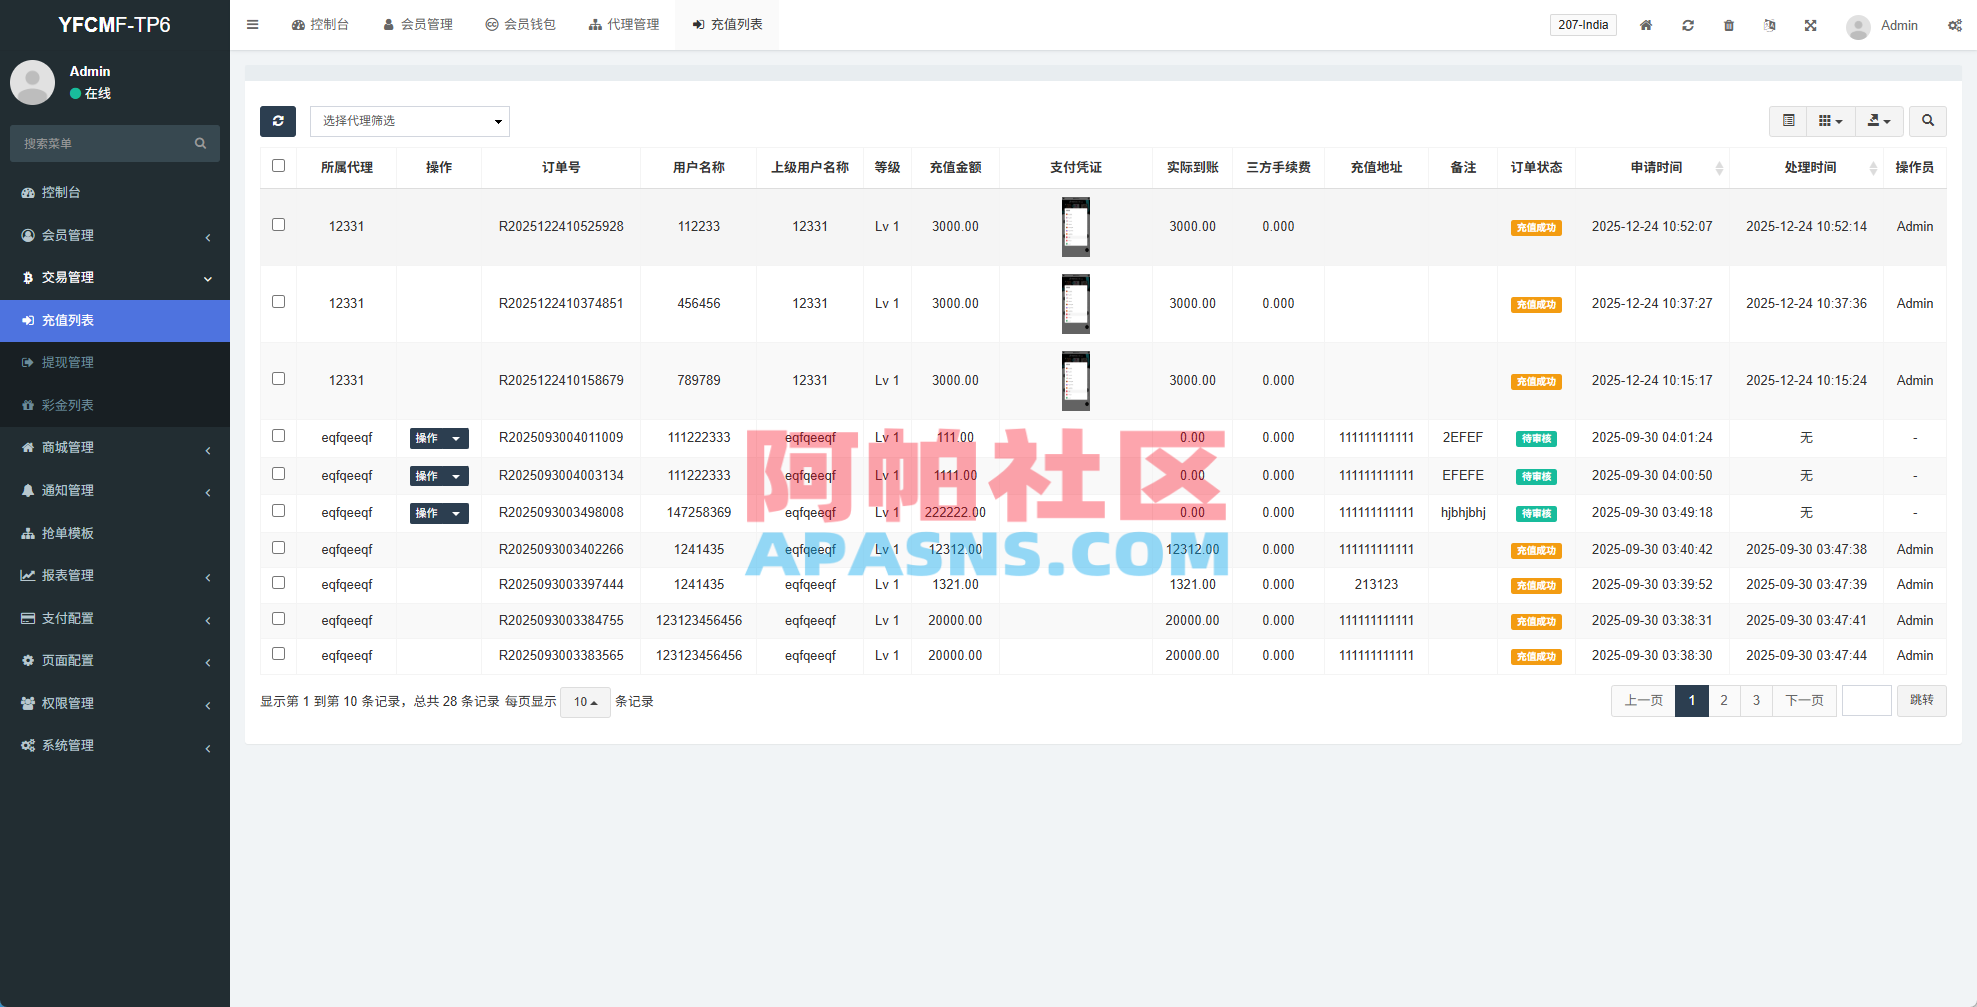Image resolution: width=1977 pixels, height=1007 pixels.
Task: Click the 跳转 jump button
Action: (1921, 701)
